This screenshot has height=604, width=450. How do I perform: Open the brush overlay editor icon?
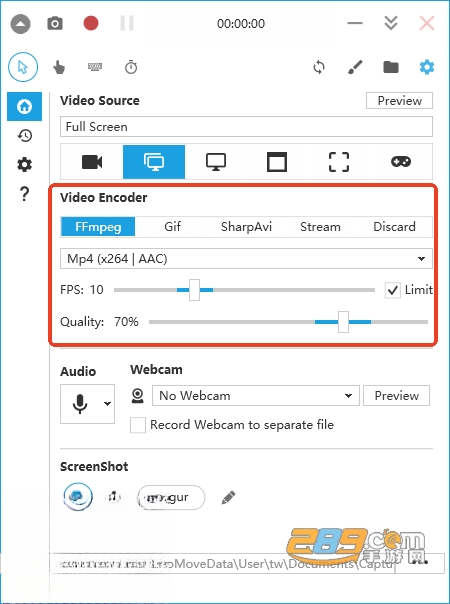tap(355, 67)
